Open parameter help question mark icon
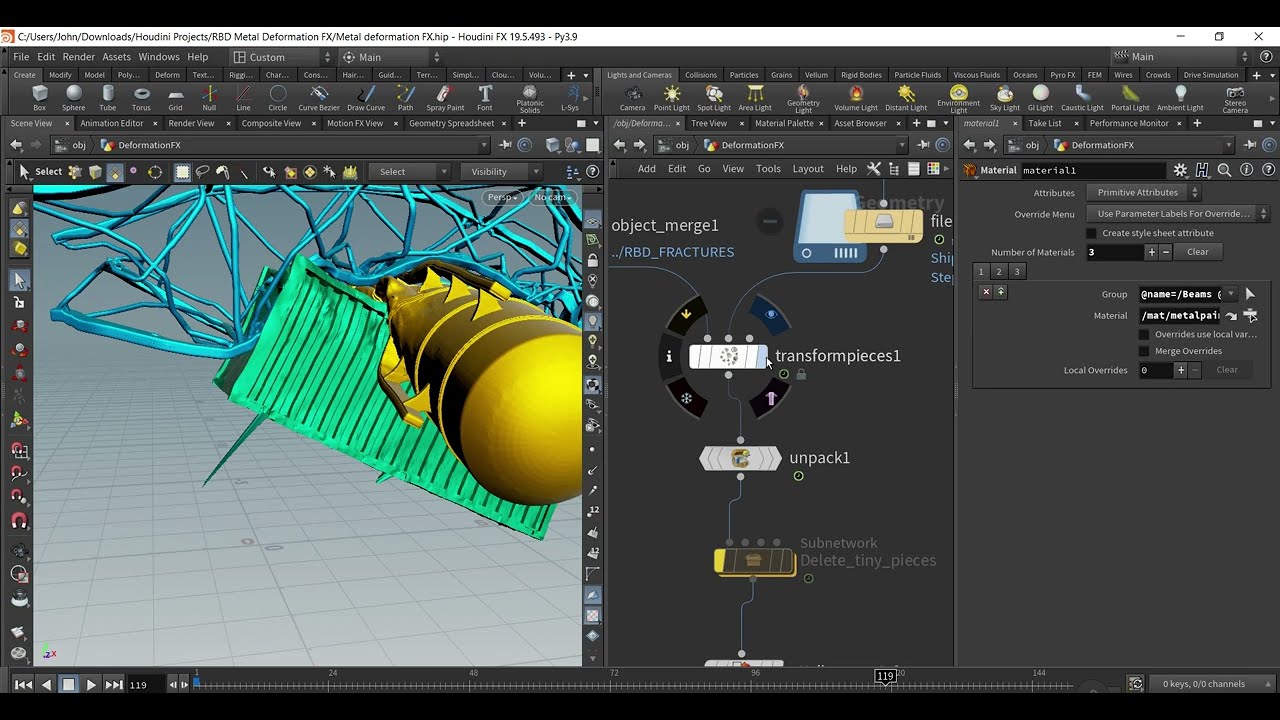This screenshot has height=720, width=1280. [x=1268, y=170]
